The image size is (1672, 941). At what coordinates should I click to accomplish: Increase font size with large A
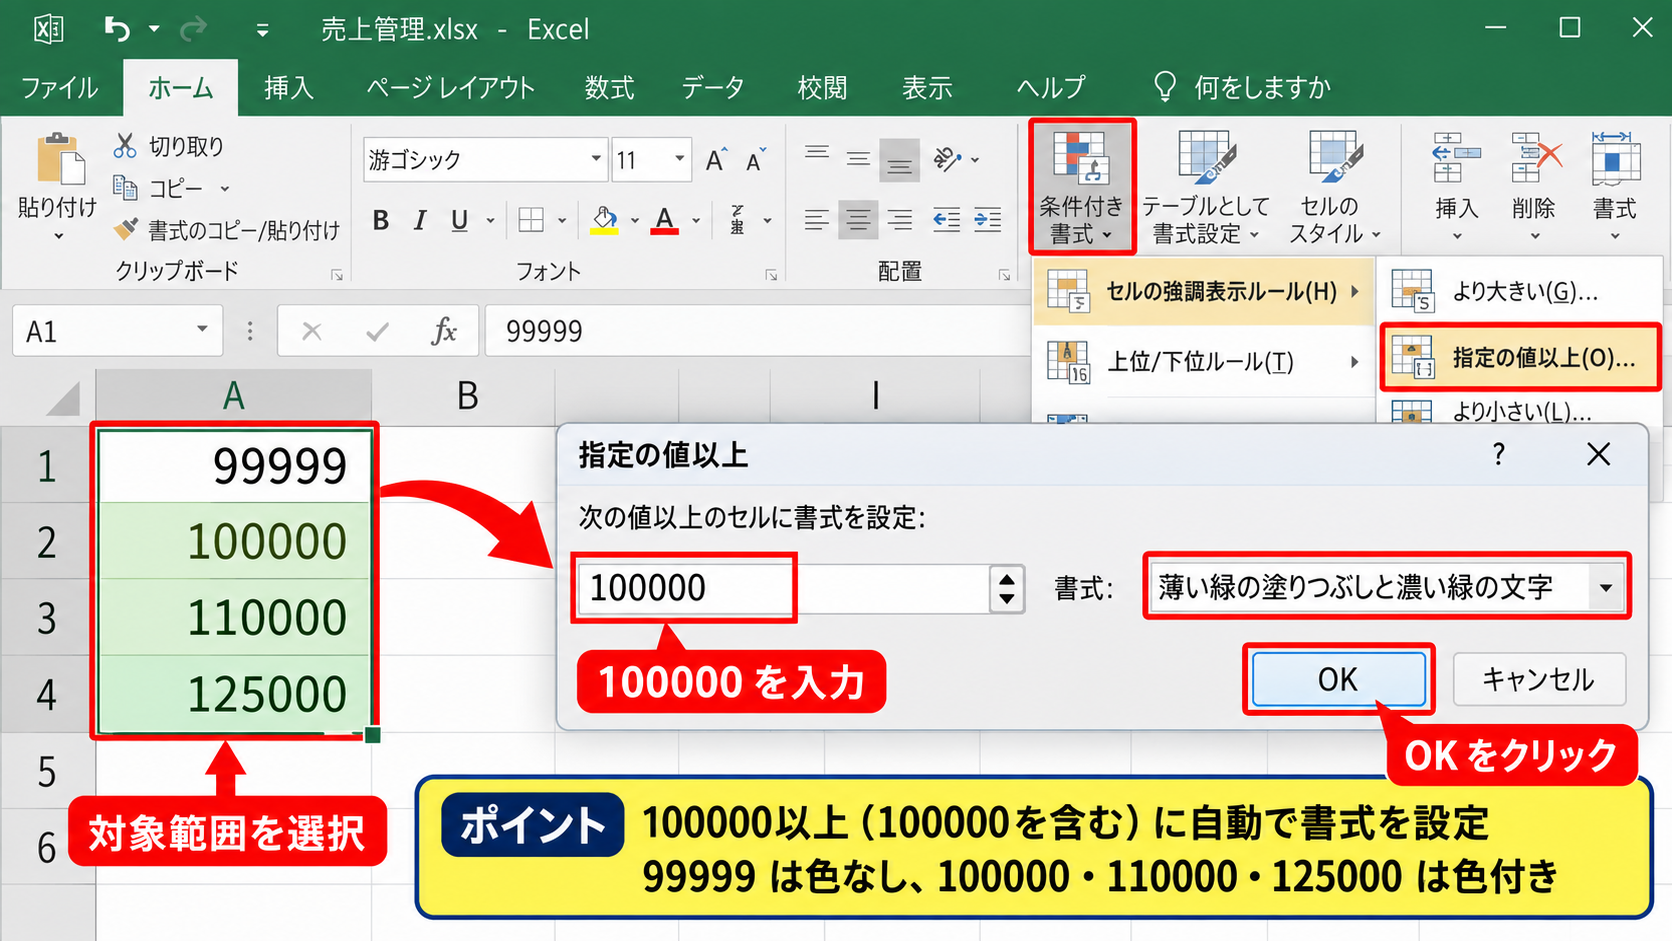pyautogui.click(x=715, y=160)
